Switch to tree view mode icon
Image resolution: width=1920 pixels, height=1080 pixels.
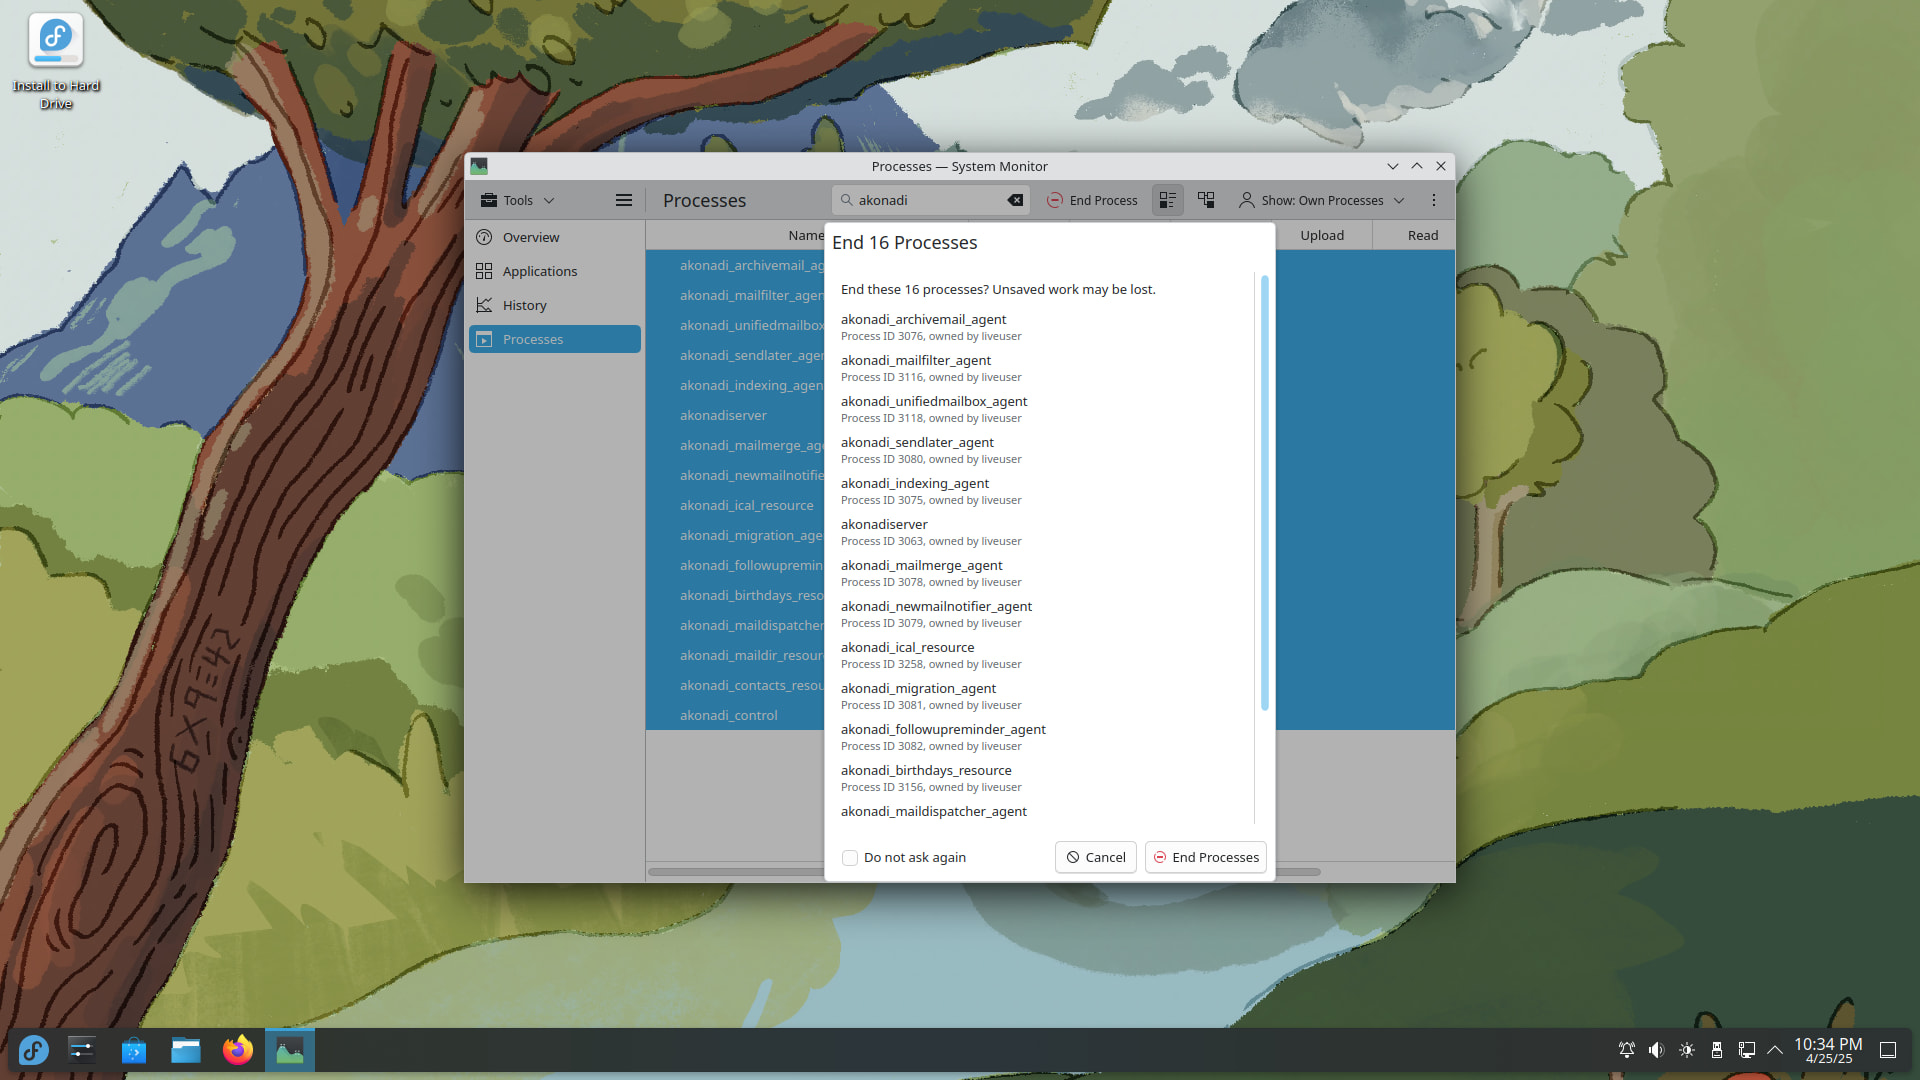coord(1206,200)
